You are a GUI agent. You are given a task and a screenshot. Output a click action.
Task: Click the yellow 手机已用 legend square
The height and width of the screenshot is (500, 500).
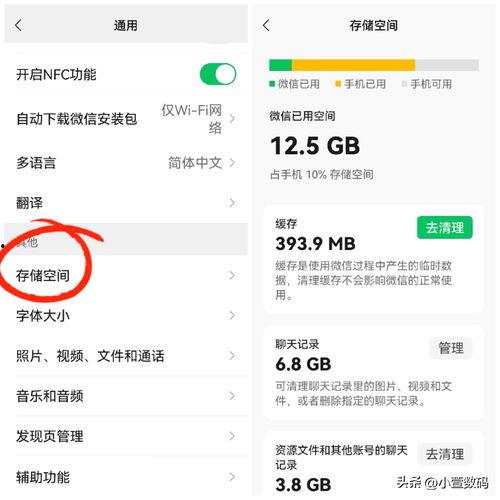pyautogui.click(x=338, y=84)
